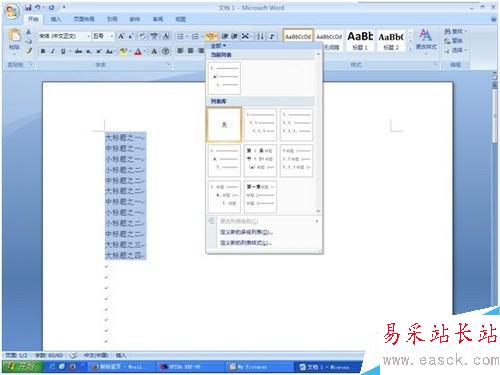This screenshot has height=375, width=500.
Task: Toggle character shading on the text
Action: (154, 51)
